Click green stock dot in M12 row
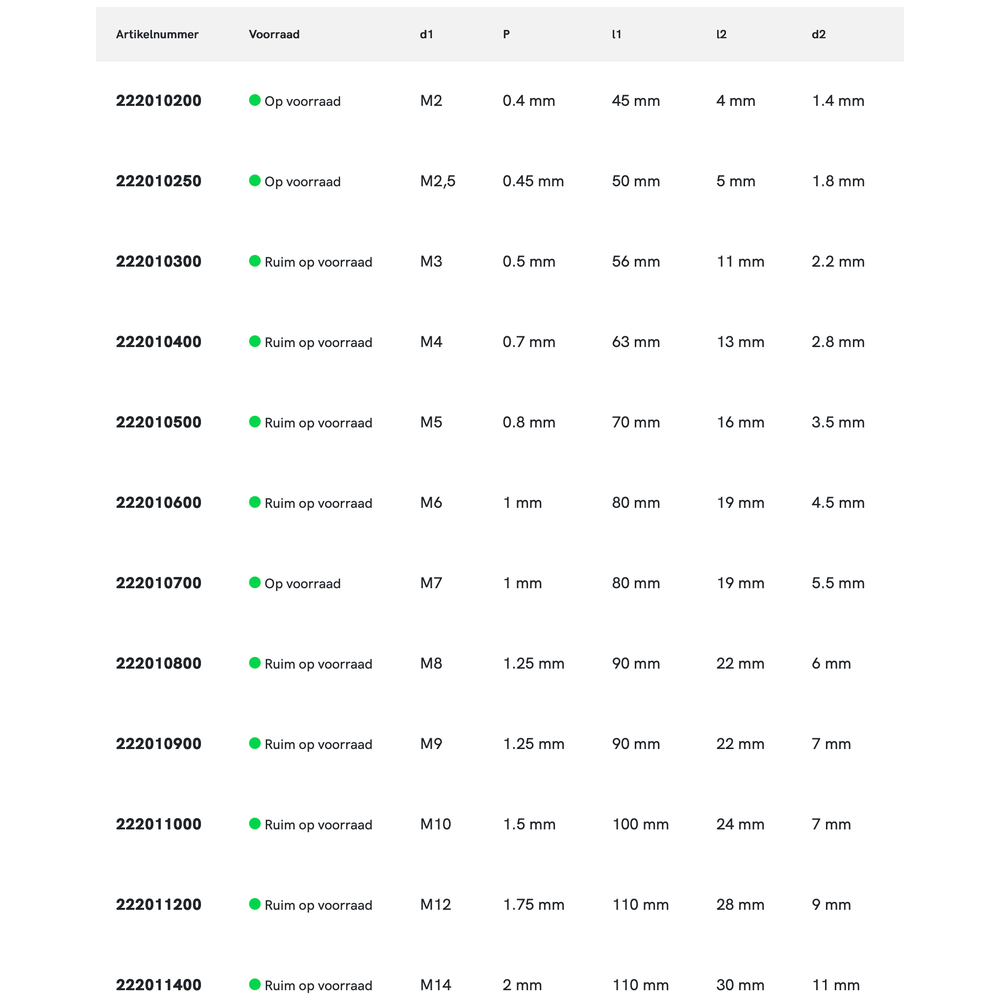 point(255,904)
